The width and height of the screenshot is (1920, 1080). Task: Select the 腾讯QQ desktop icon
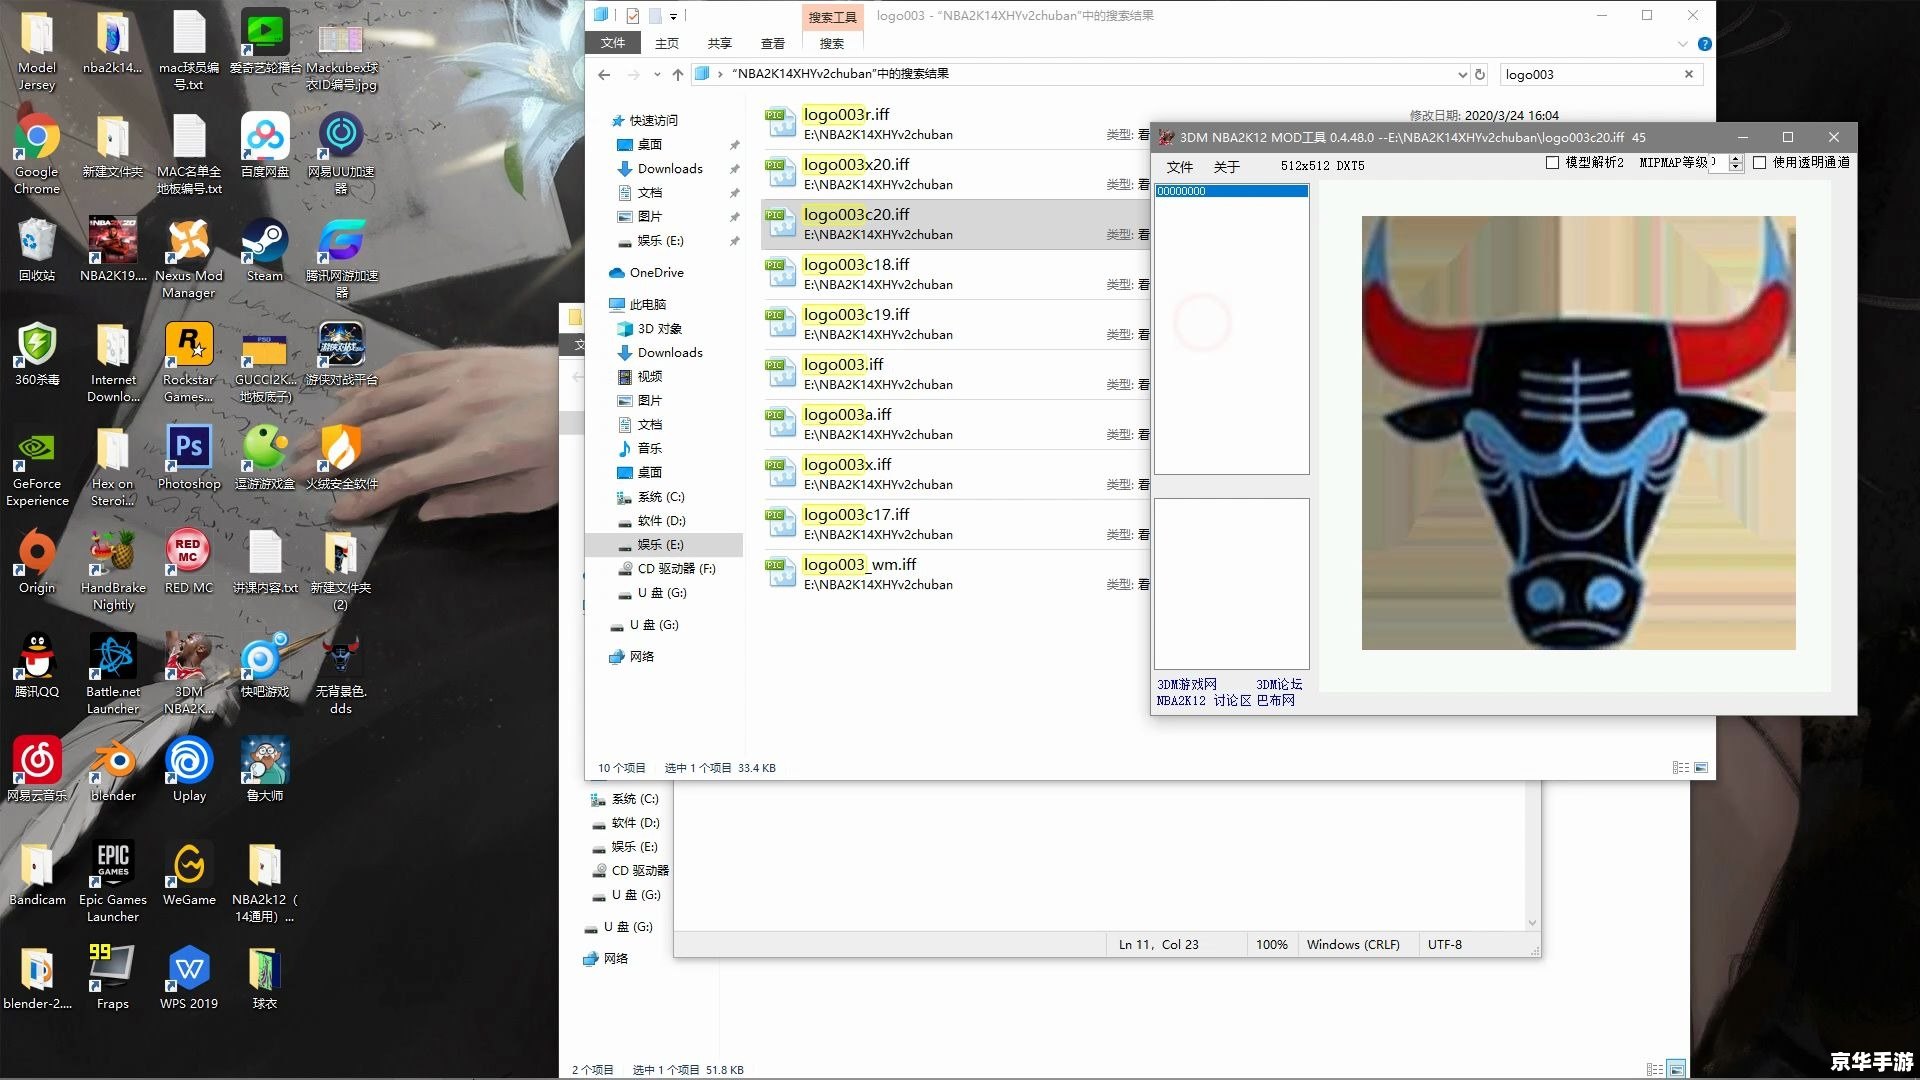coord(37,666)
